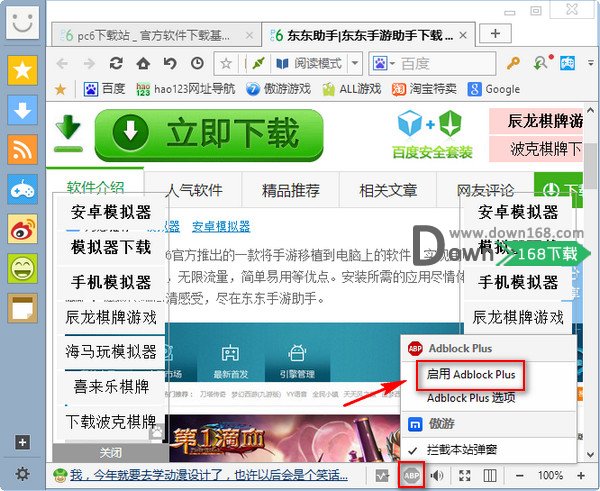Open the green laughing face sidebar icon
Screen dimensions: 600x491
click(22, 268)
